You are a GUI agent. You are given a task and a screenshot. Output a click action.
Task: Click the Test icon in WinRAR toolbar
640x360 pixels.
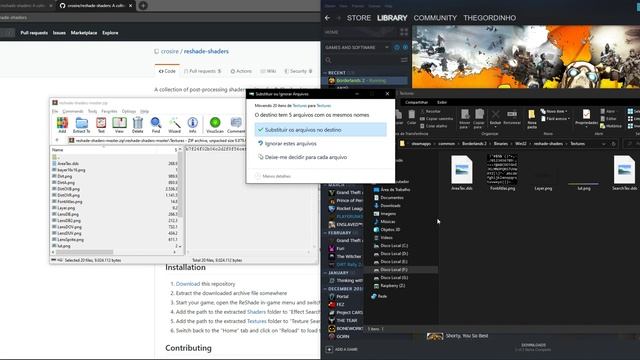(x=101, y=123)
